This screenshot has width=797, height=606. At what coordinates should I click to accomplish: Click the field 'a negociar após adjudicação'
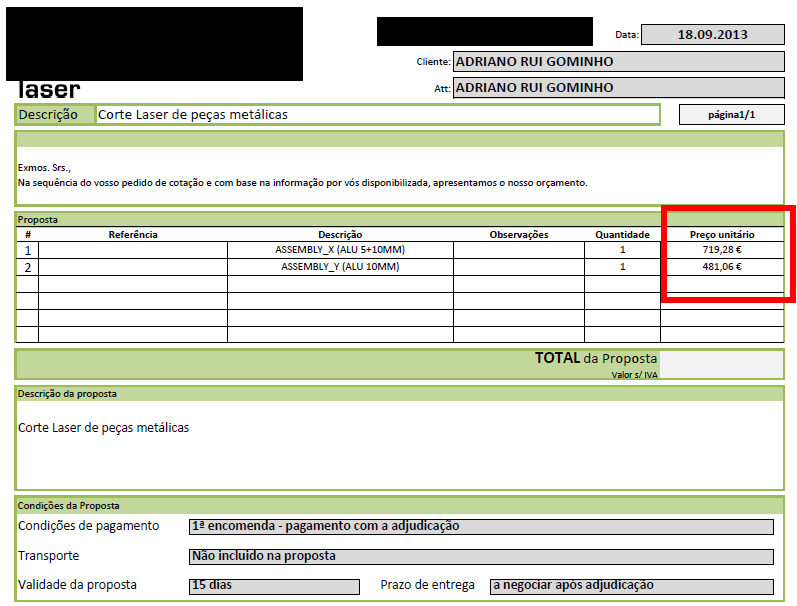632,586
